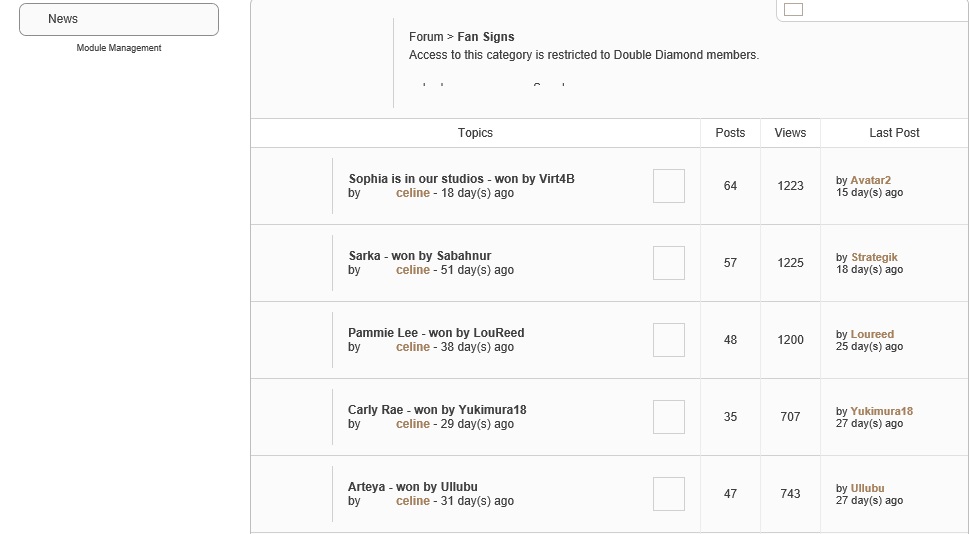Sort by the Views column header

[790, 132]
